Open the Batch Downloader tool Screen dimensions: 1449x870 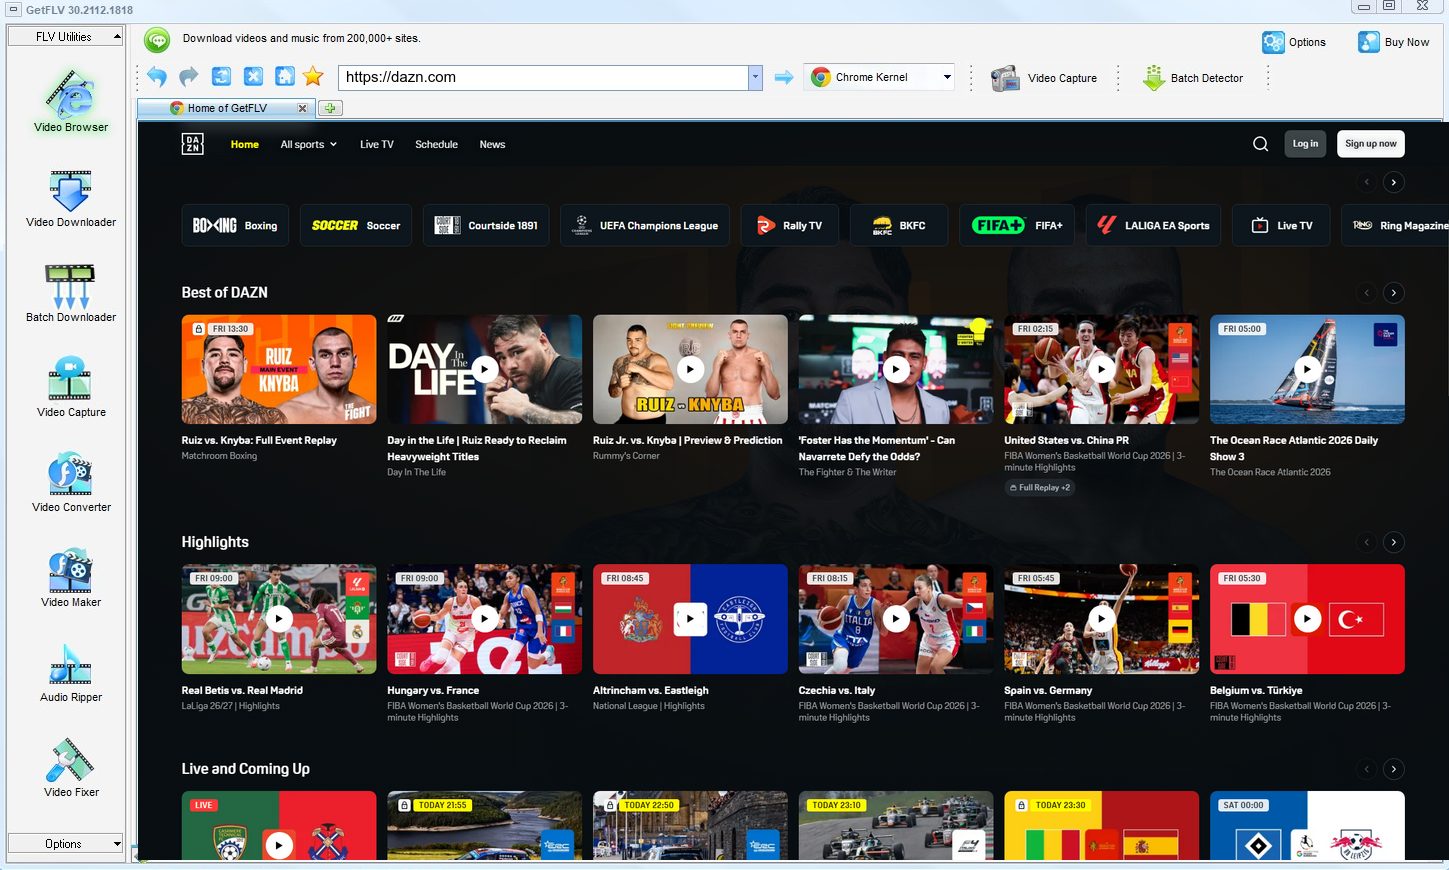coord(70,293)
